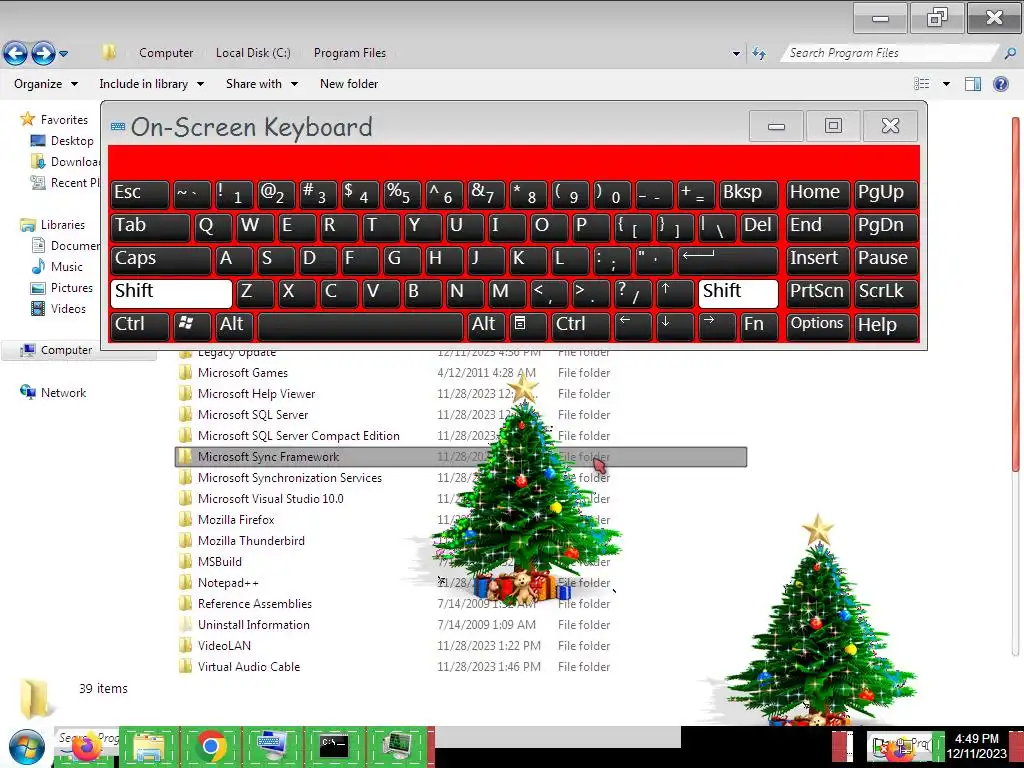
Task: Tap the Enter key on On-Screen Keyboard
Action: [x=728, y=259]
